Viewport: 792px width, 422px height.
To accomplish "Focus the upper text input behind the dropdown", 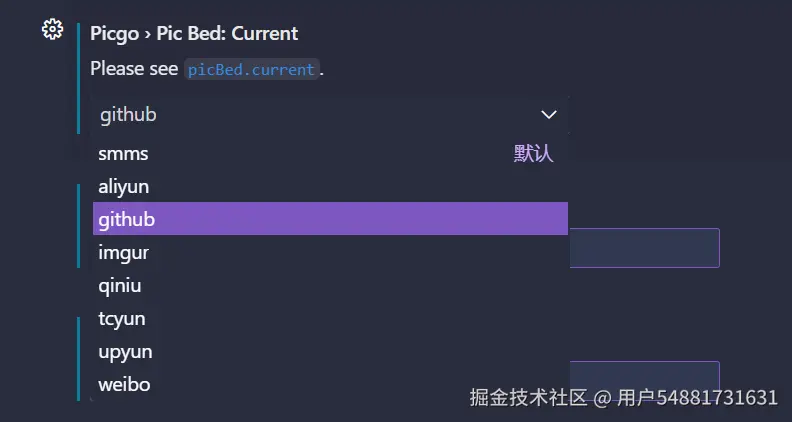I will (x=644, y=248).
